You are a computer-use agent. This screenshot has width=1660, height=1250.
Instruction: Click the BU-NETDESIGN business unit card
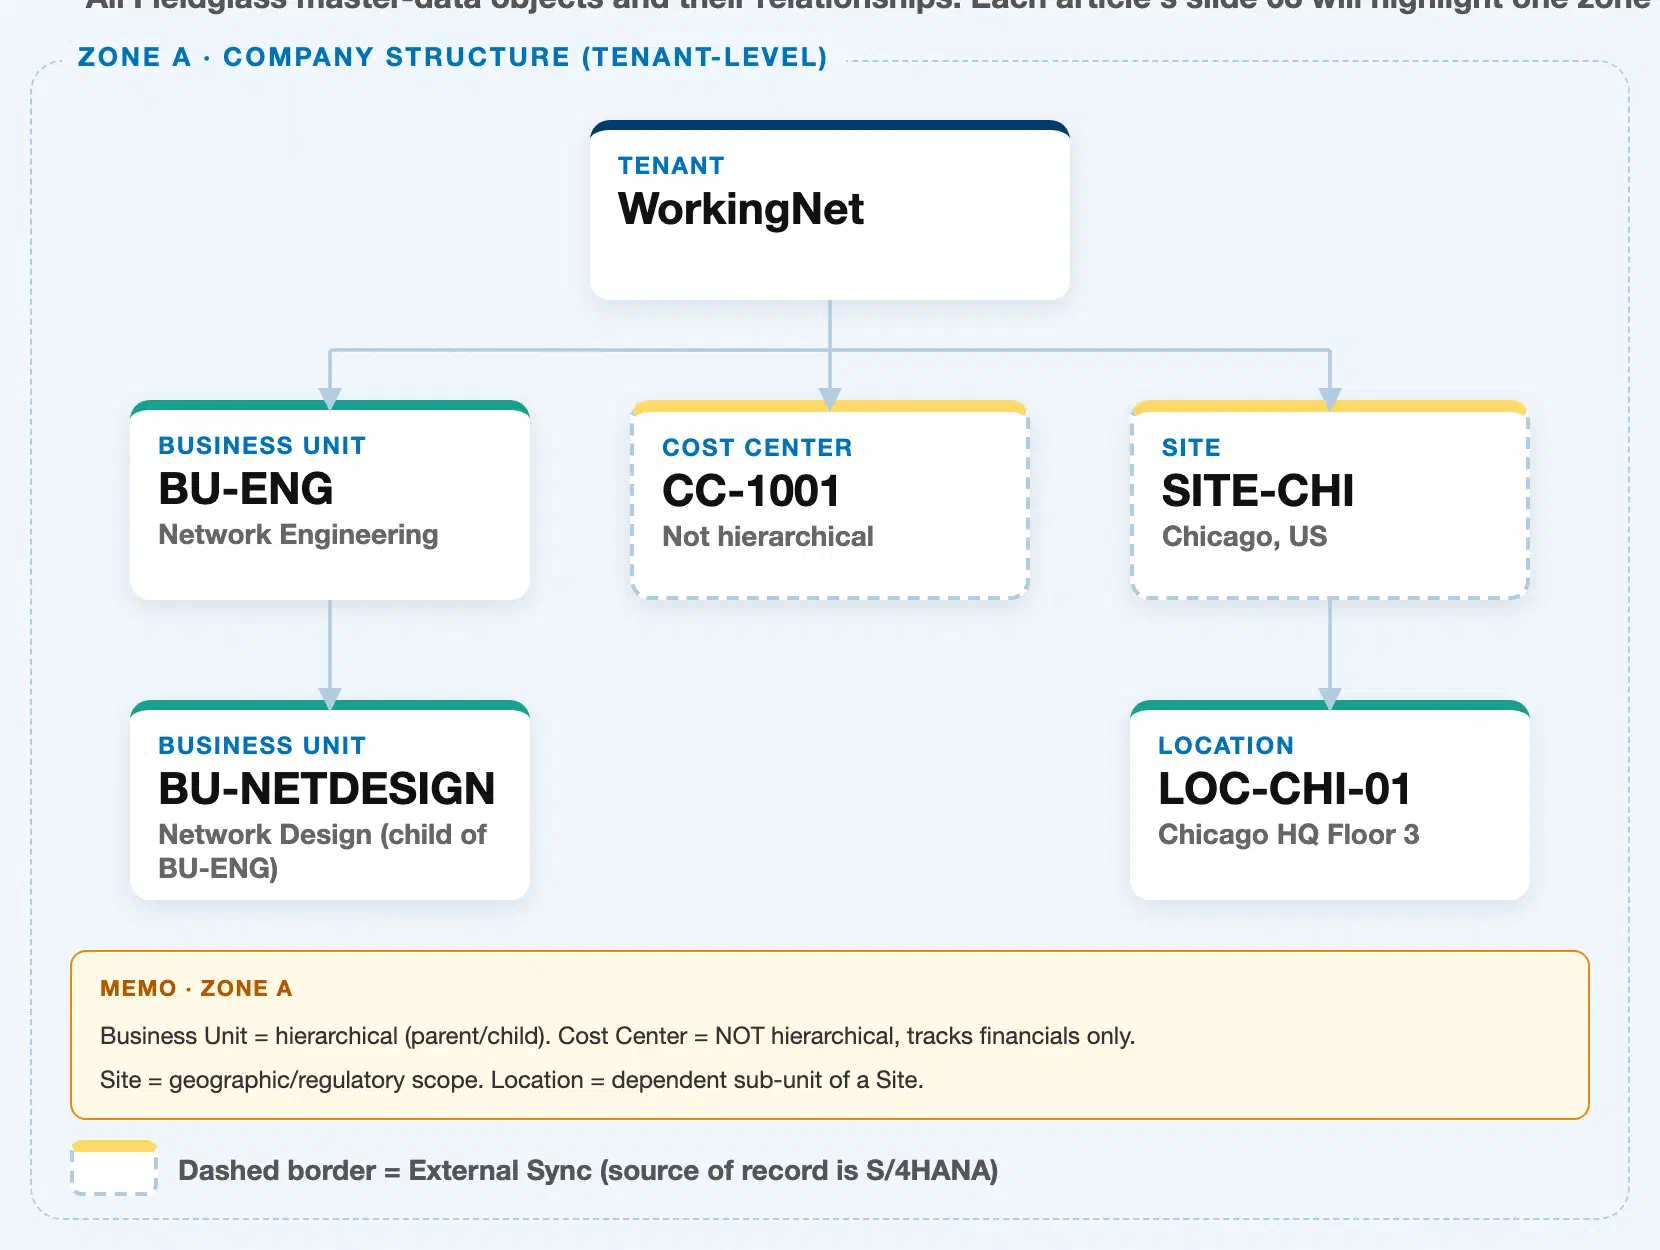click(x=330, y=800)
